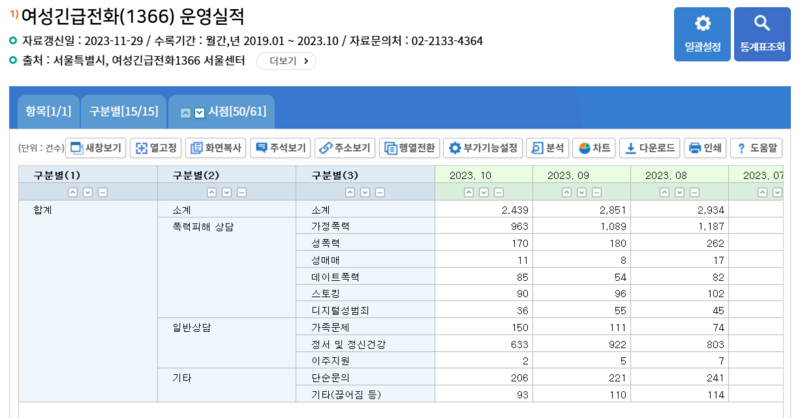This screenshot has height=418, width=800.
Task: Sort 구분별(1) column ascending arrow
Action: coord(73,192)
